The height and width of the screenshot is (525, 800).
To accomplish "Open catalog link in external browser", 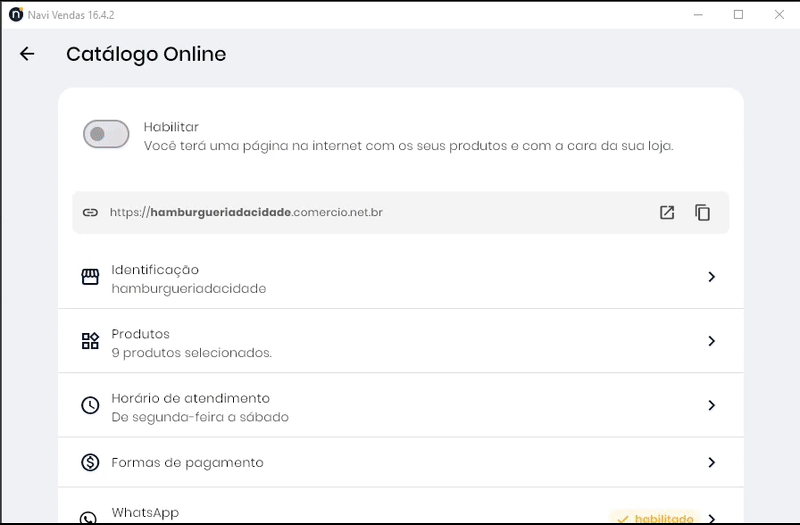I will [x=667, y=212].
